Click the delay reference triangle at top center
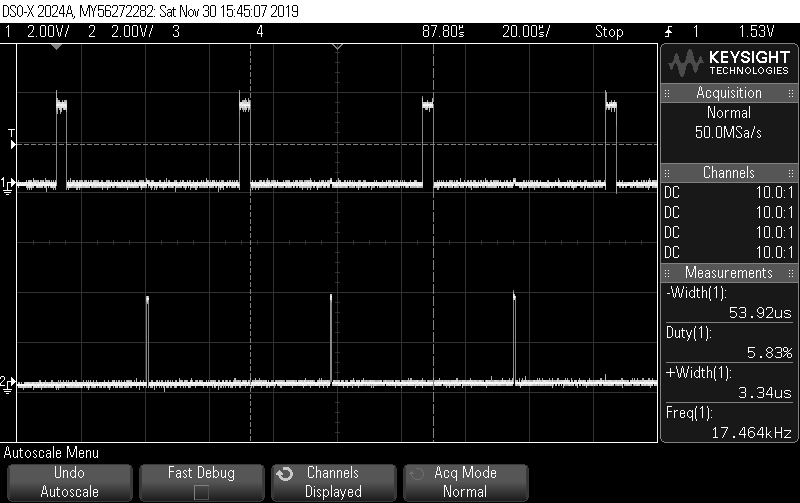800x503 pixels. pos(337,47)
